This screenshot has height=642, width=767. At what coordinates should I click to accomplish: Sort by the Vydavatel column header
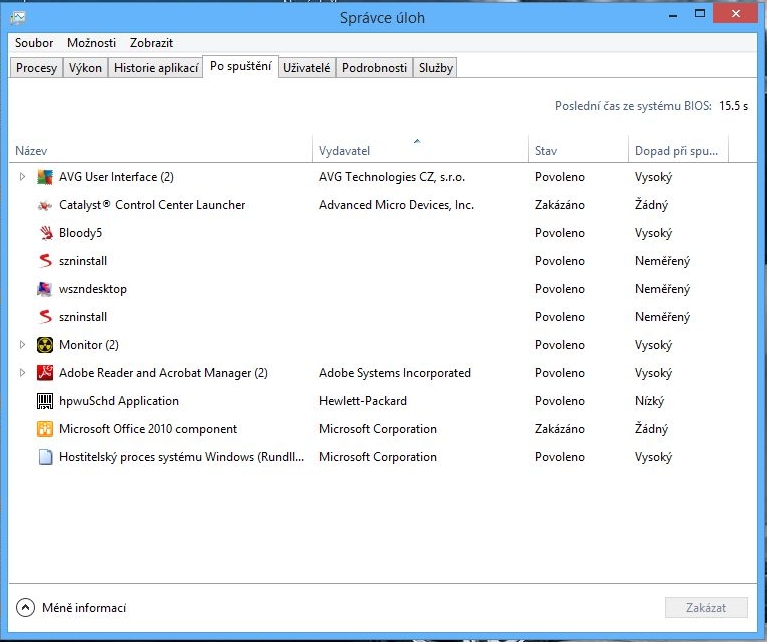(420, 150)
